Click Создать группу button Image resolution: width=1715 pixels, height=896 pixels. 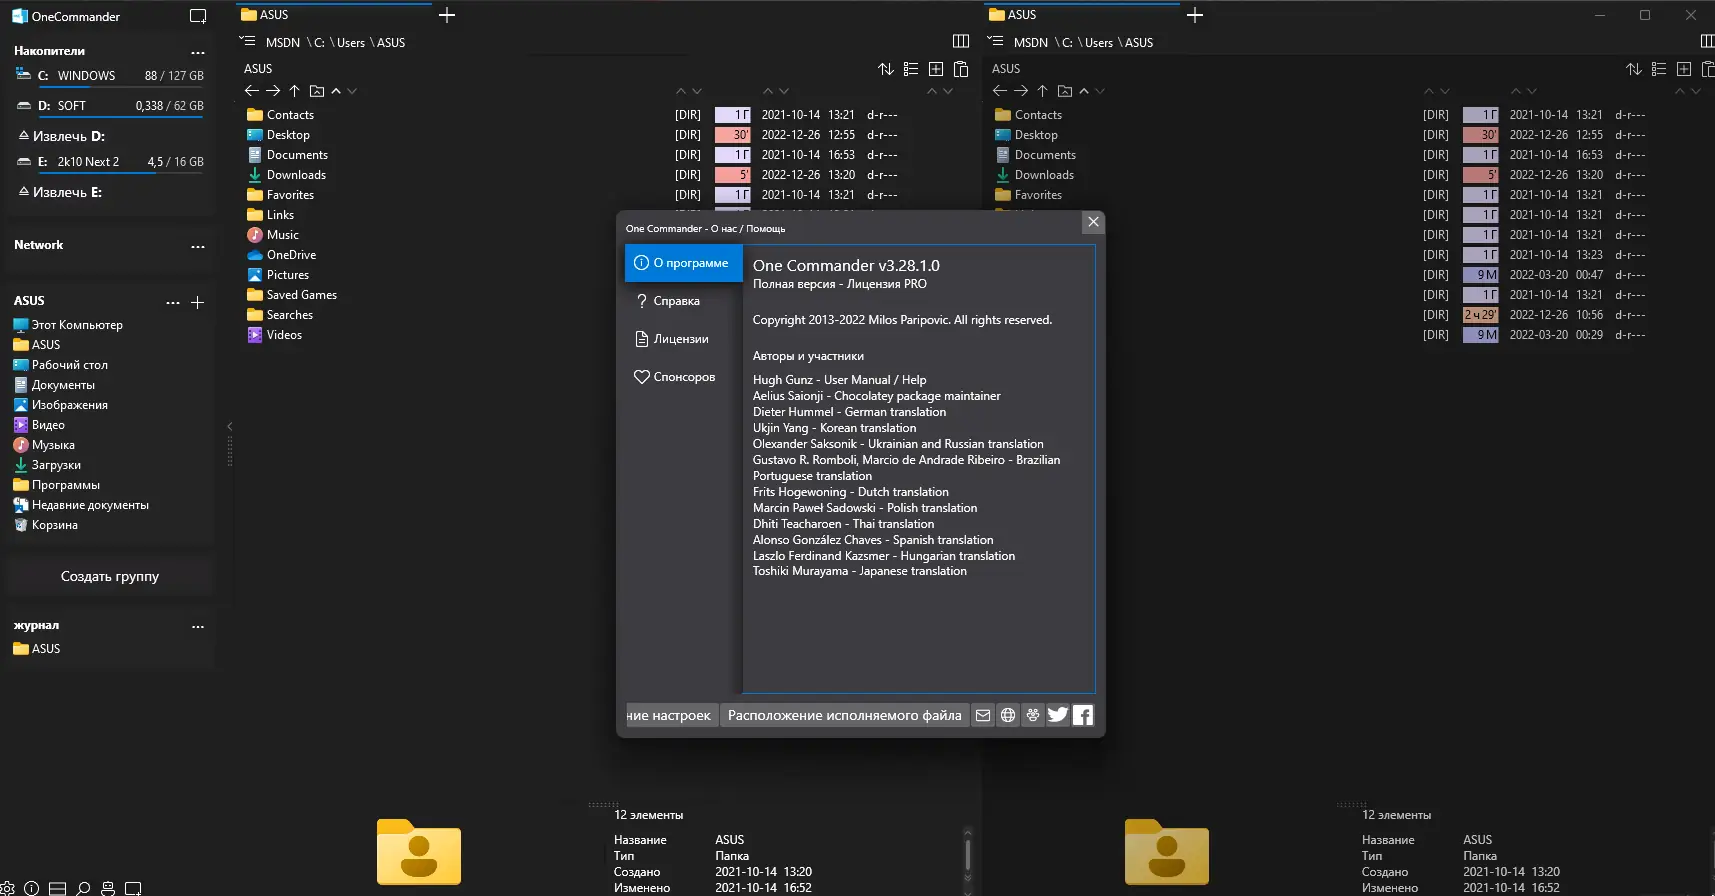pyautogui.click(x=110, y=576)
